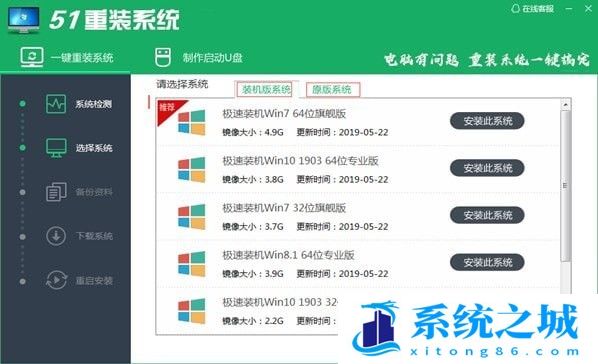Image resolution: width=598 pixels, height=364 pixels.
Task: Click Windows logo of Win8.1 entry
Action: tap(192, 264)
